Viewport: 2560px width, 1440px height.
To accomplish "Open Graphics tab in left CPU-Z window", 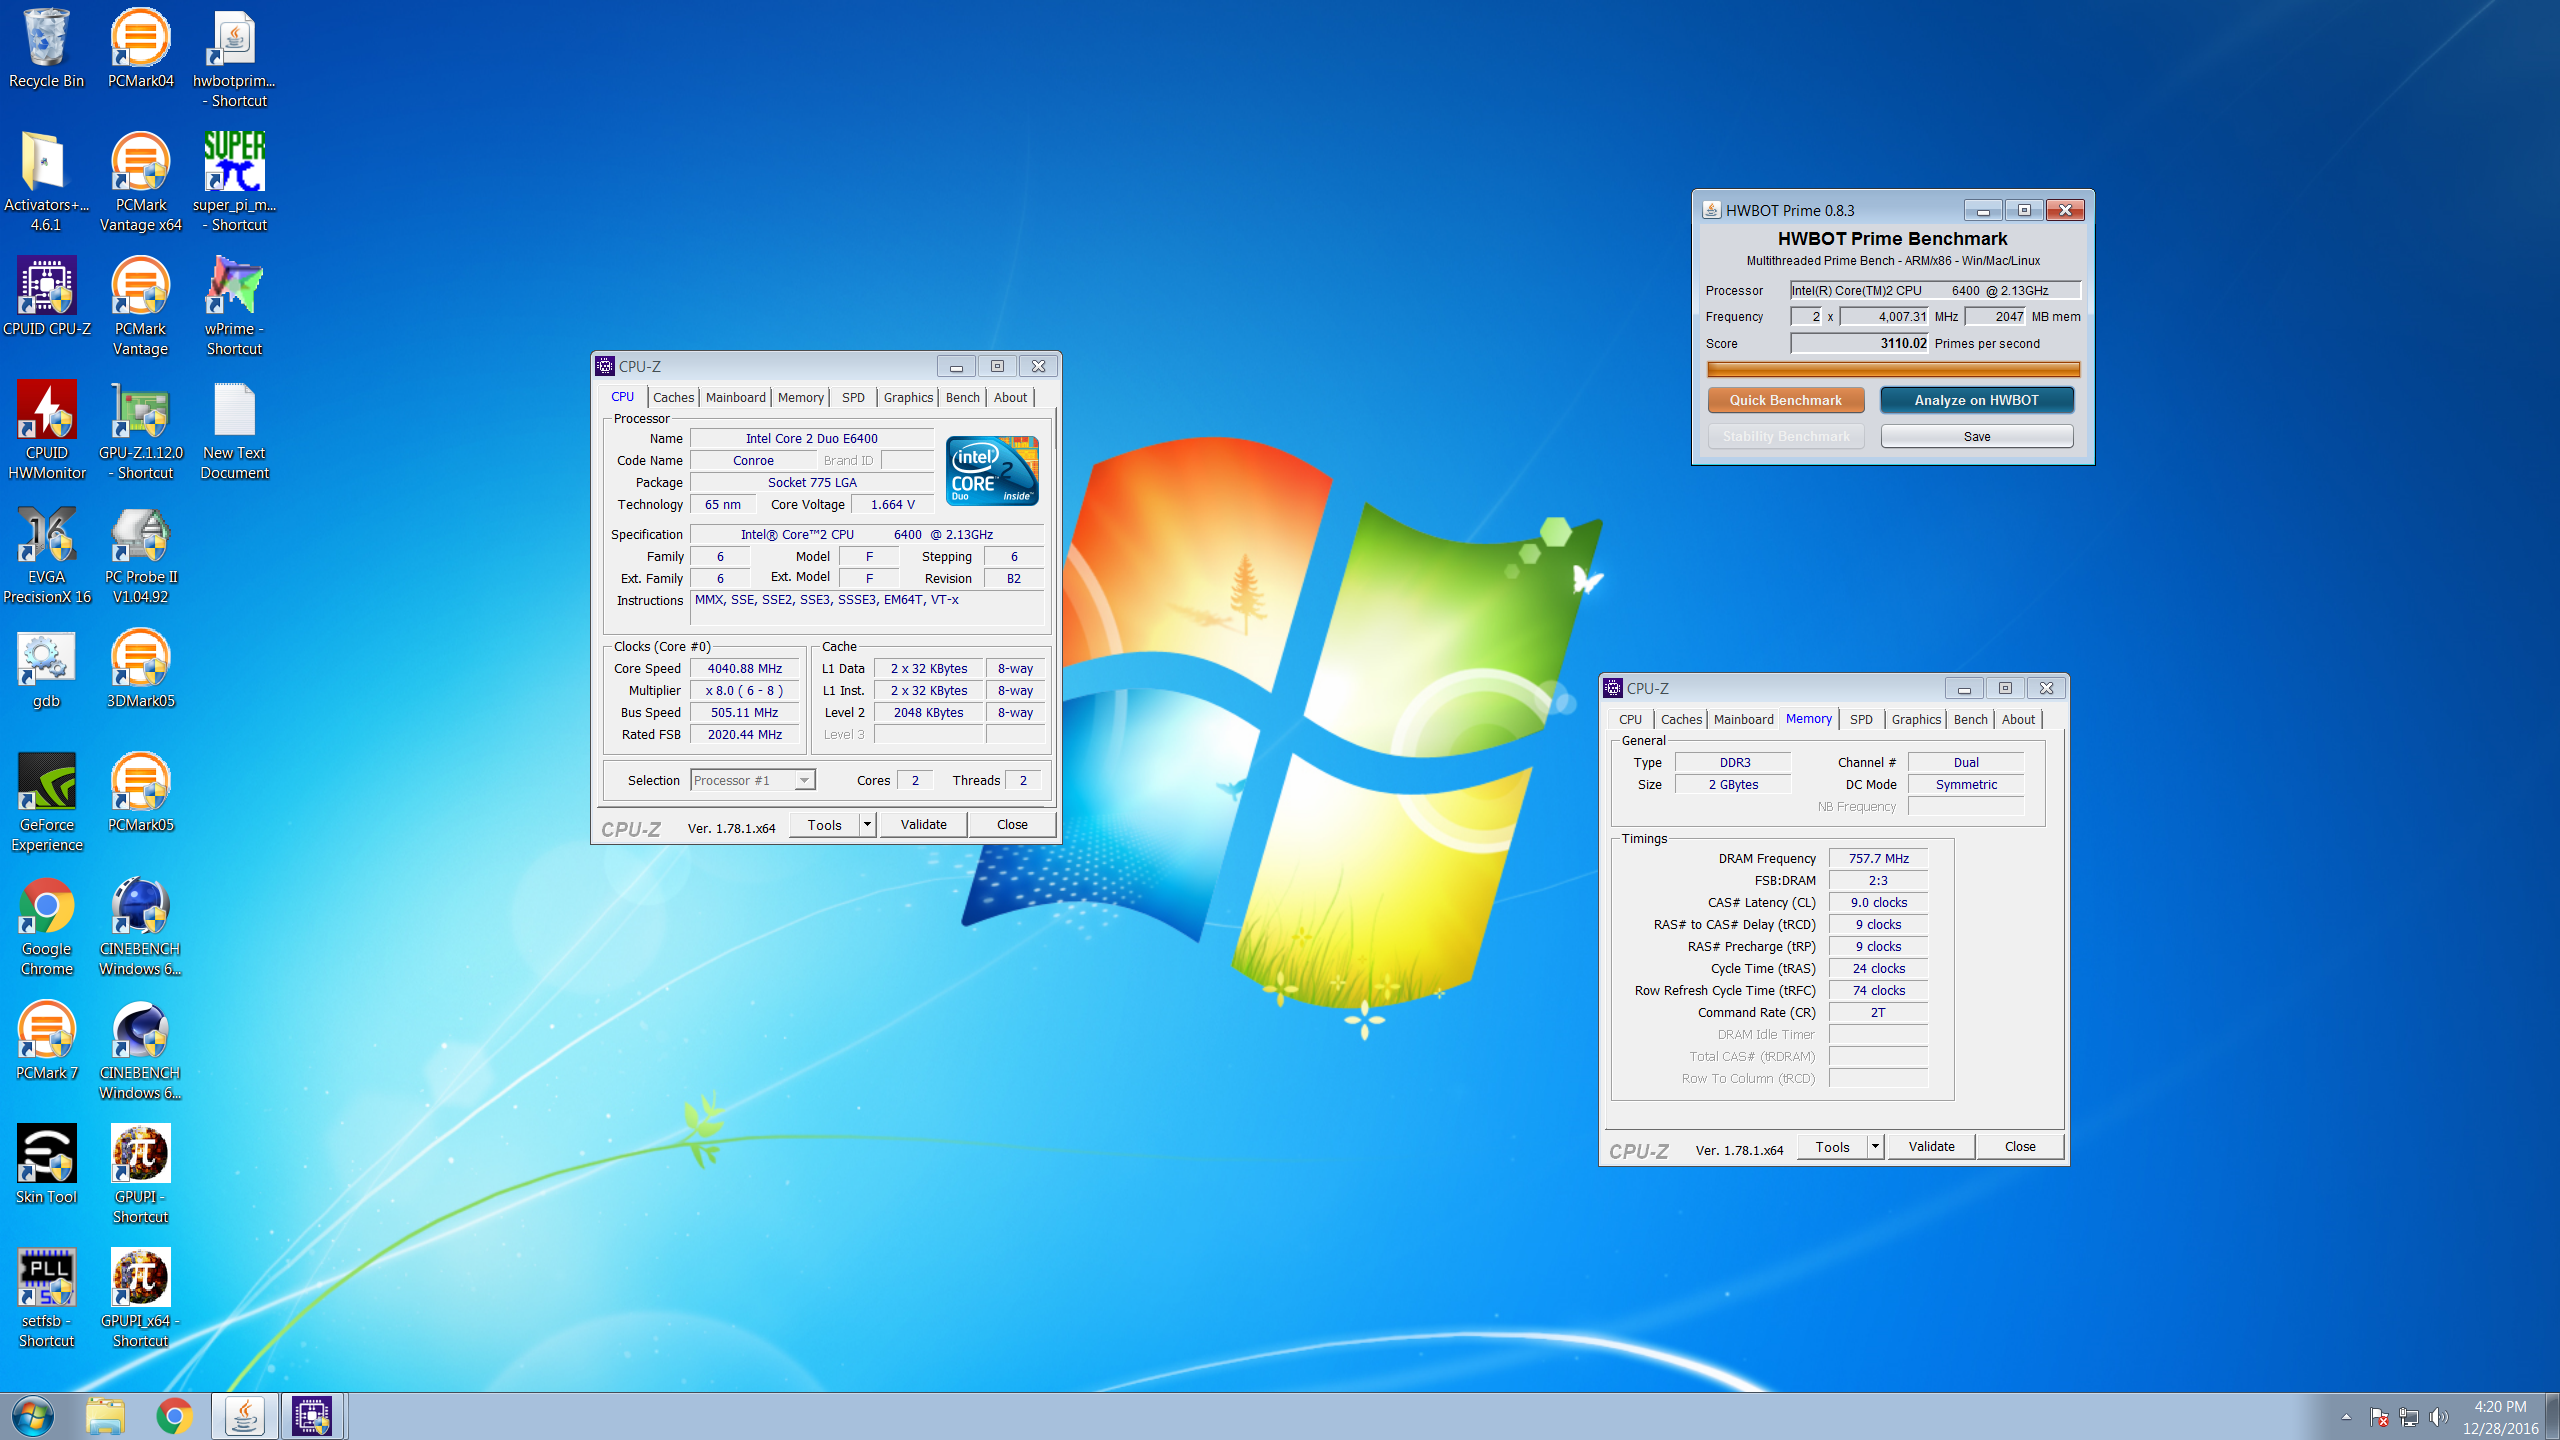I will coord(908,397).
